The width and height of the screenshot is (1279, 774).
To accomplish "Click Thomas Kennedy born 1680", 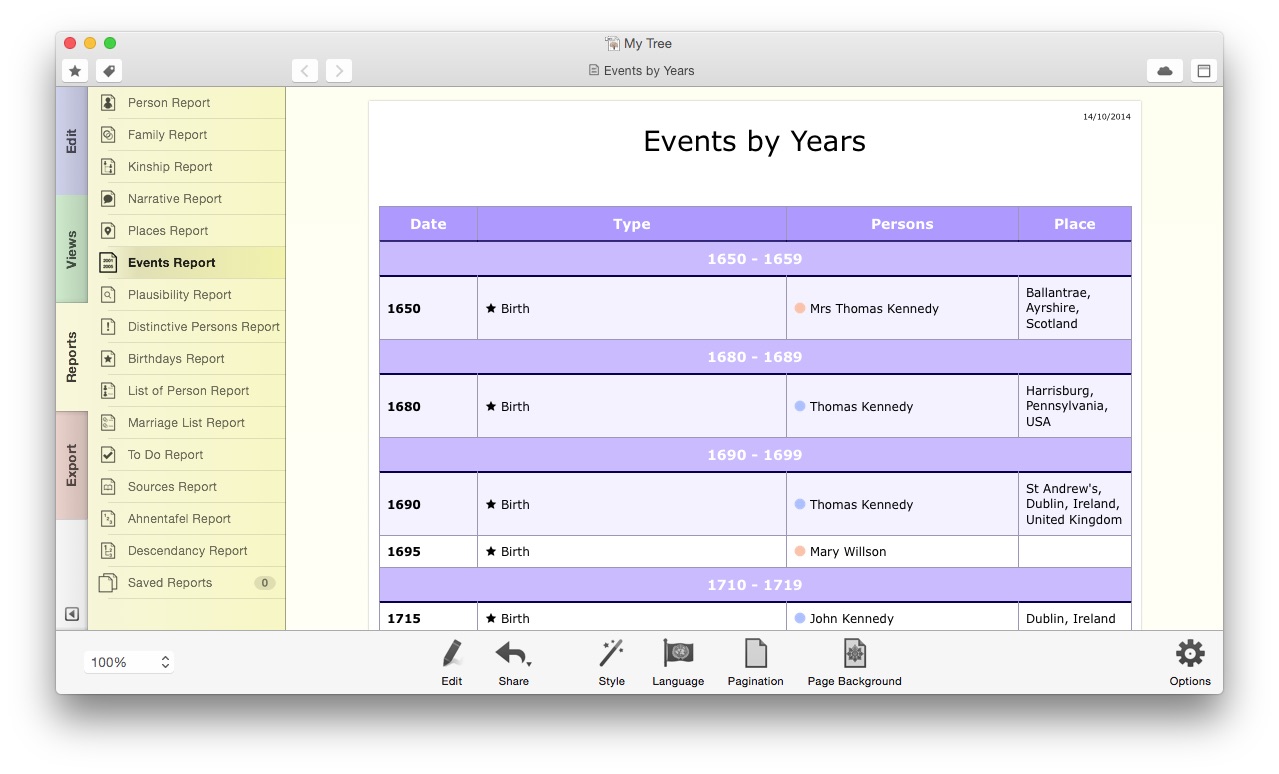I will click(x=861, y=407).
